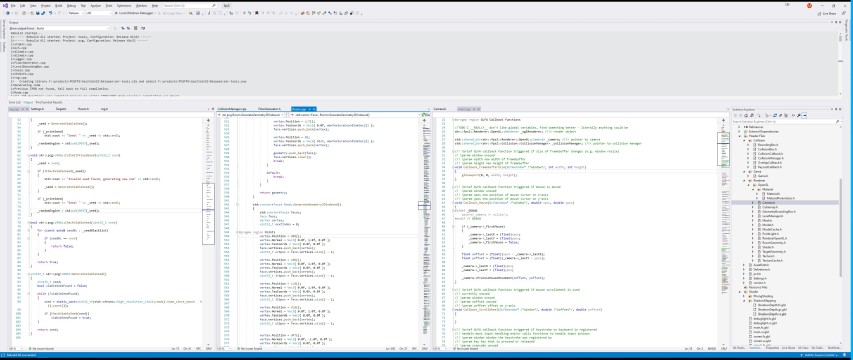The height and width of the screenshot is (360, 853).
Task: Open the Analyze menu
Action: pyautogui.click(x=95, y=5)
